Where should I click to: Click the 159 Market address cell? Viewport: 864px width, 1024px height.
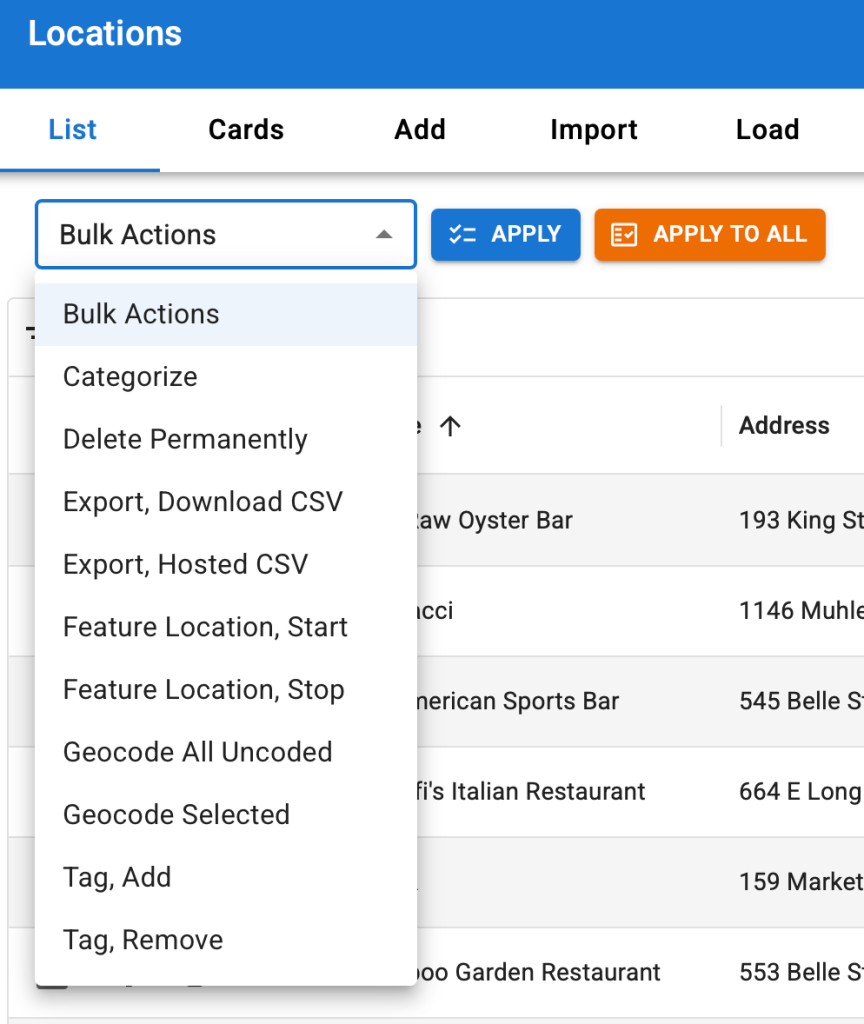coord(801,882)
